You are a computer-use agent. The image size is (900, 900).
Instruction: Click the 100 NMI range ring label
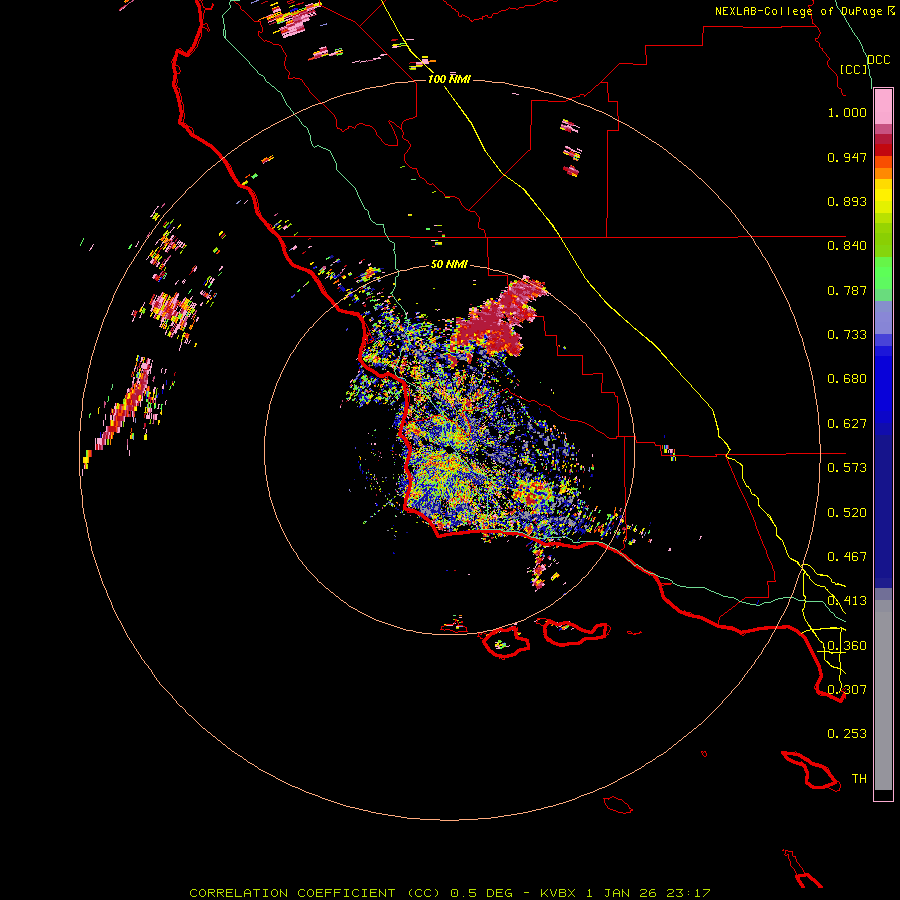tap(449, 79)
